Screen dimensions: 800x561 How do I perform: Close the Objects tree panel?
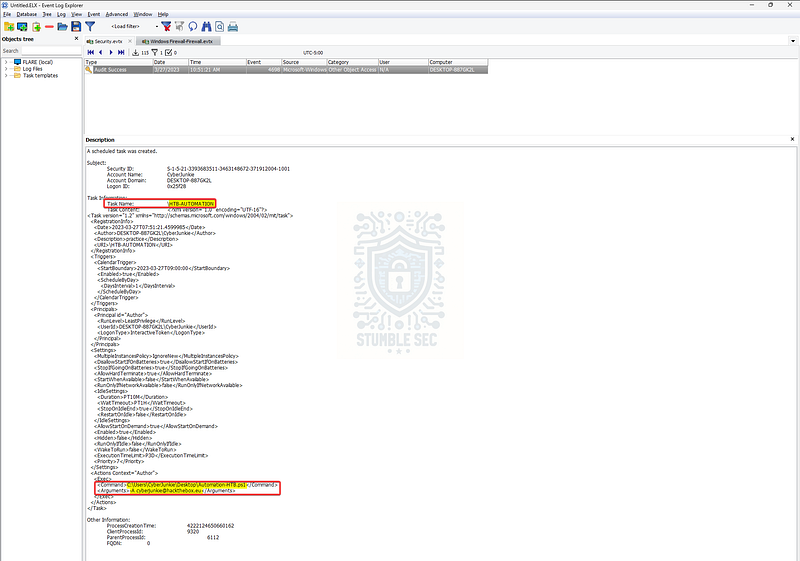tap(77, 39)
